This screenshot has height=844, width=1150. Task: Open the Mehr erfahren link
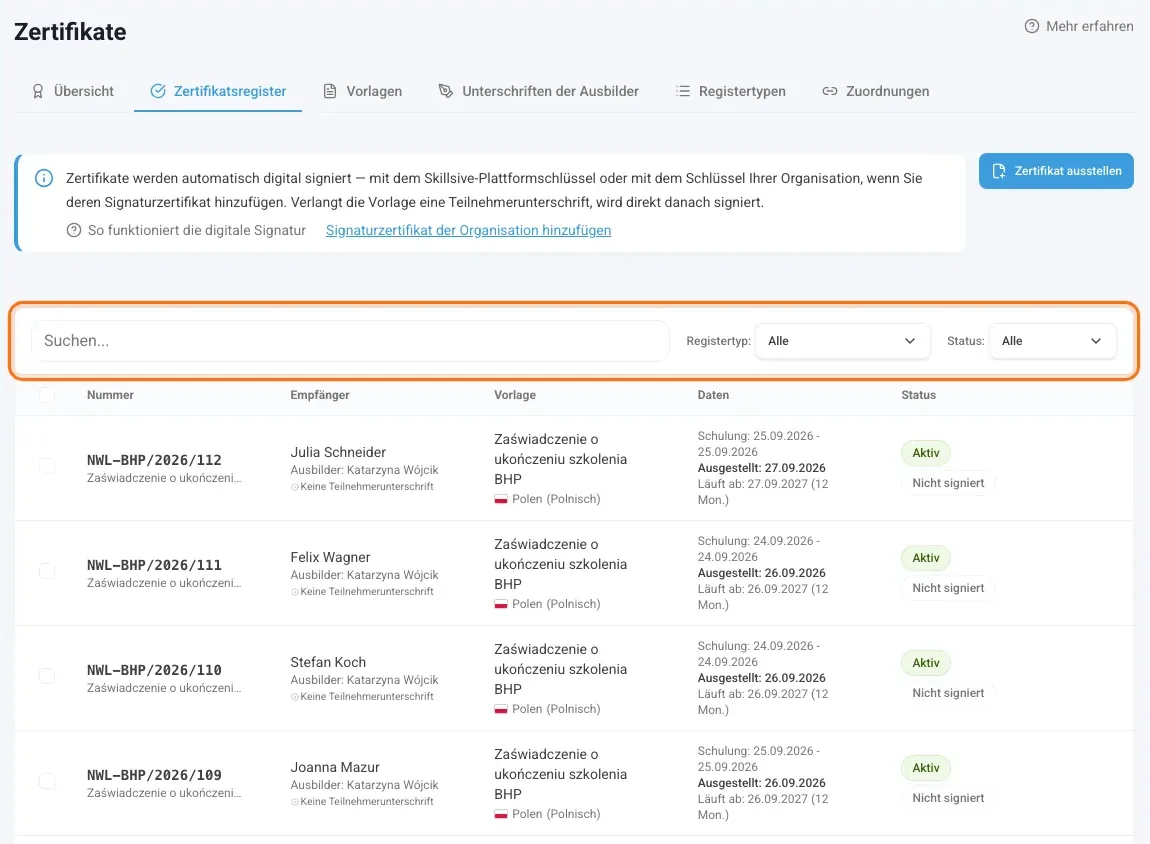coord(1079,26)
